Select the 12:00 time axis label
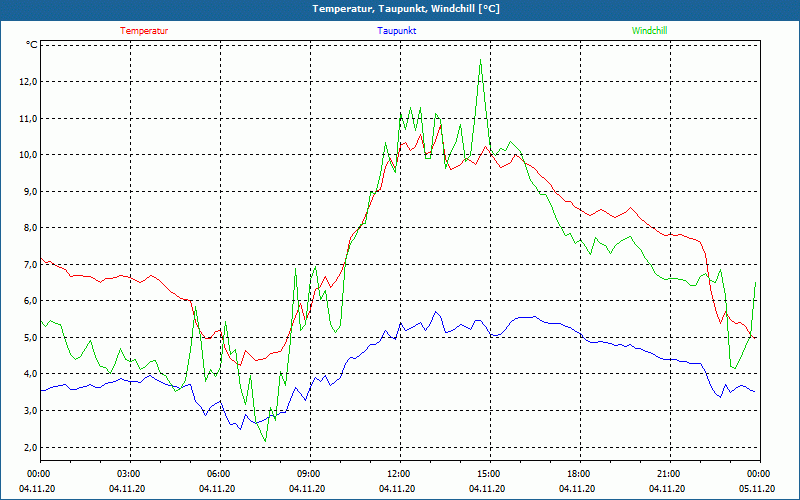This screenshot has height=500, width=800. (x=398, y=473)
